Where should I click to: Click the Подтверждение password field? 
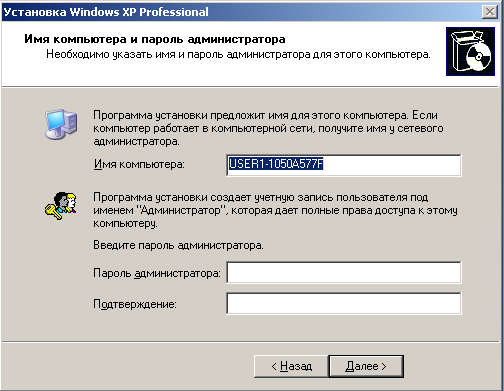point(344,303)
